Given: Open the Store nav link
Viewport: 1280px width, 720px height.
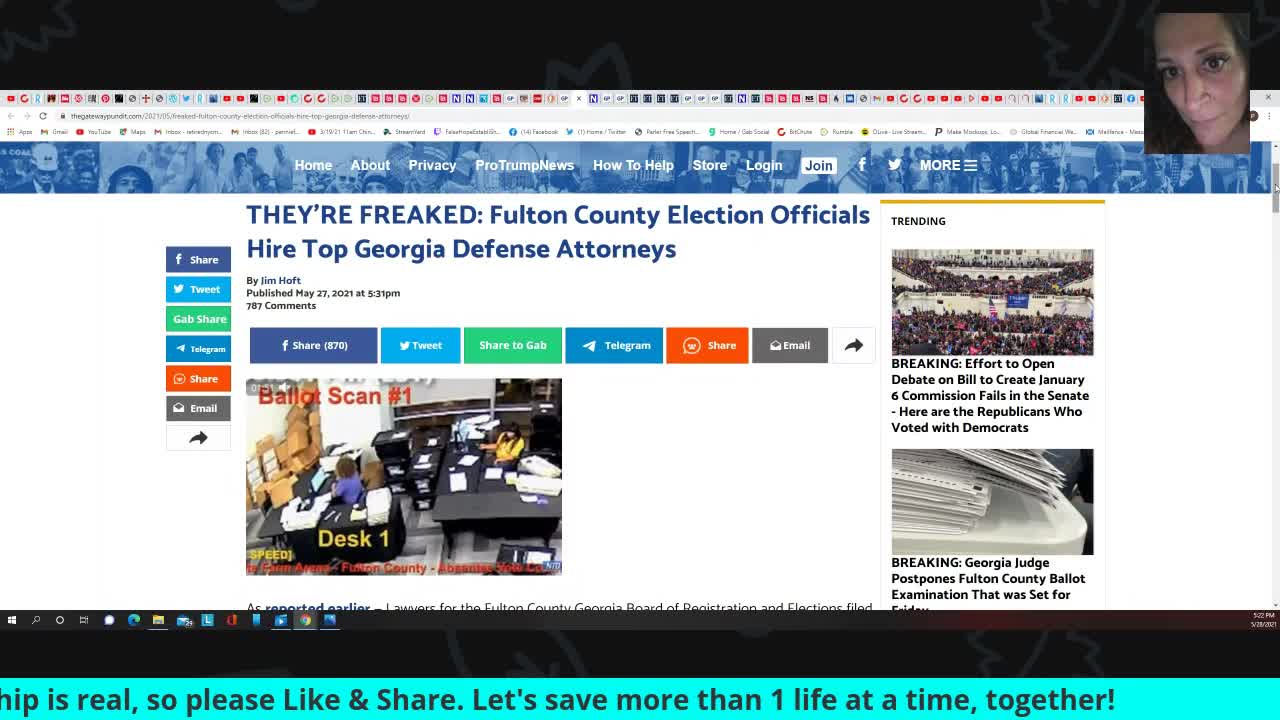Looking at the screenshot, I should click(710, 165).
